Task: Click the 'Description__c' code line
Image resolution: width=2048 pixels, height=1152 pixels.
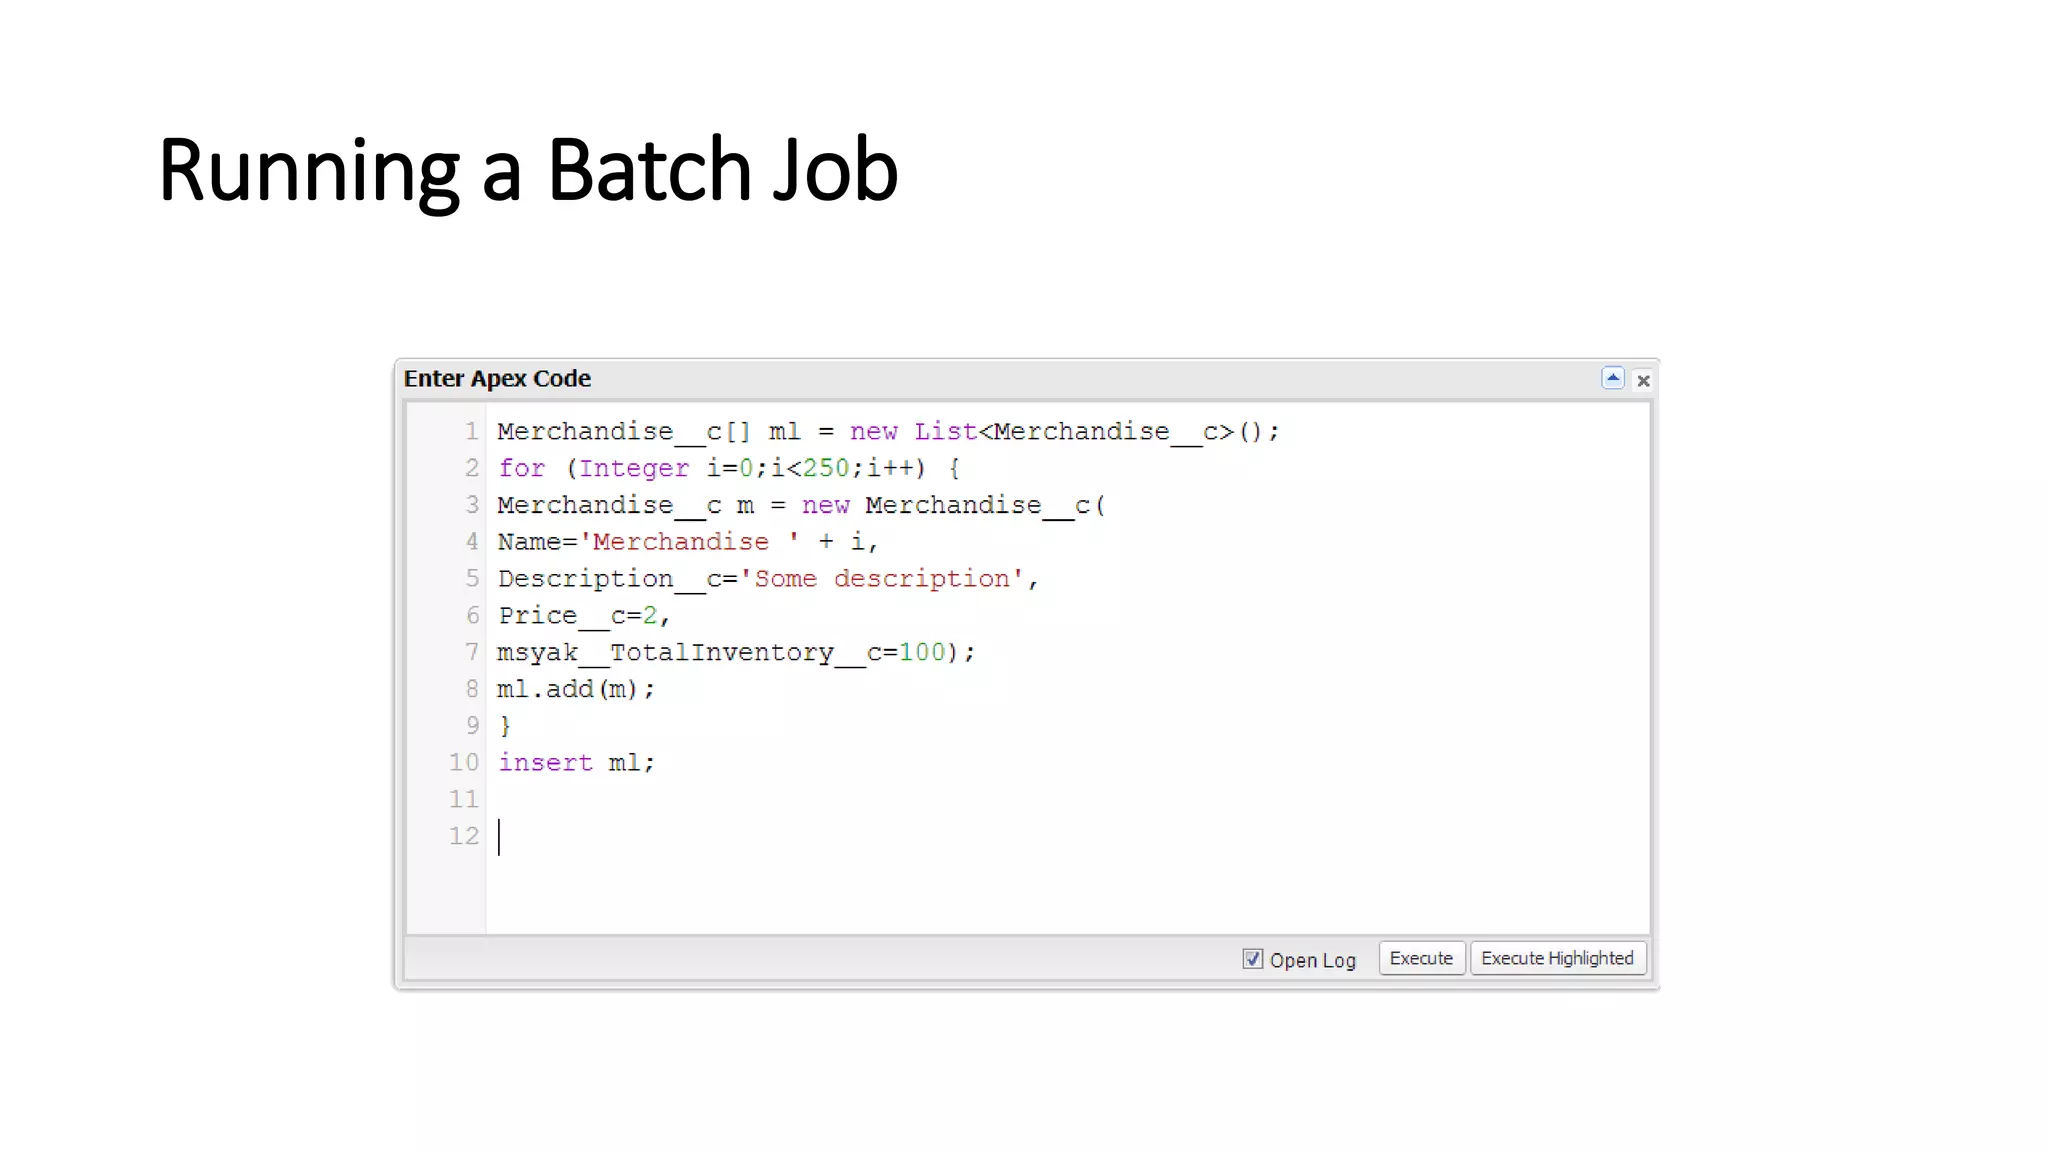Action: tap(768, 579)
